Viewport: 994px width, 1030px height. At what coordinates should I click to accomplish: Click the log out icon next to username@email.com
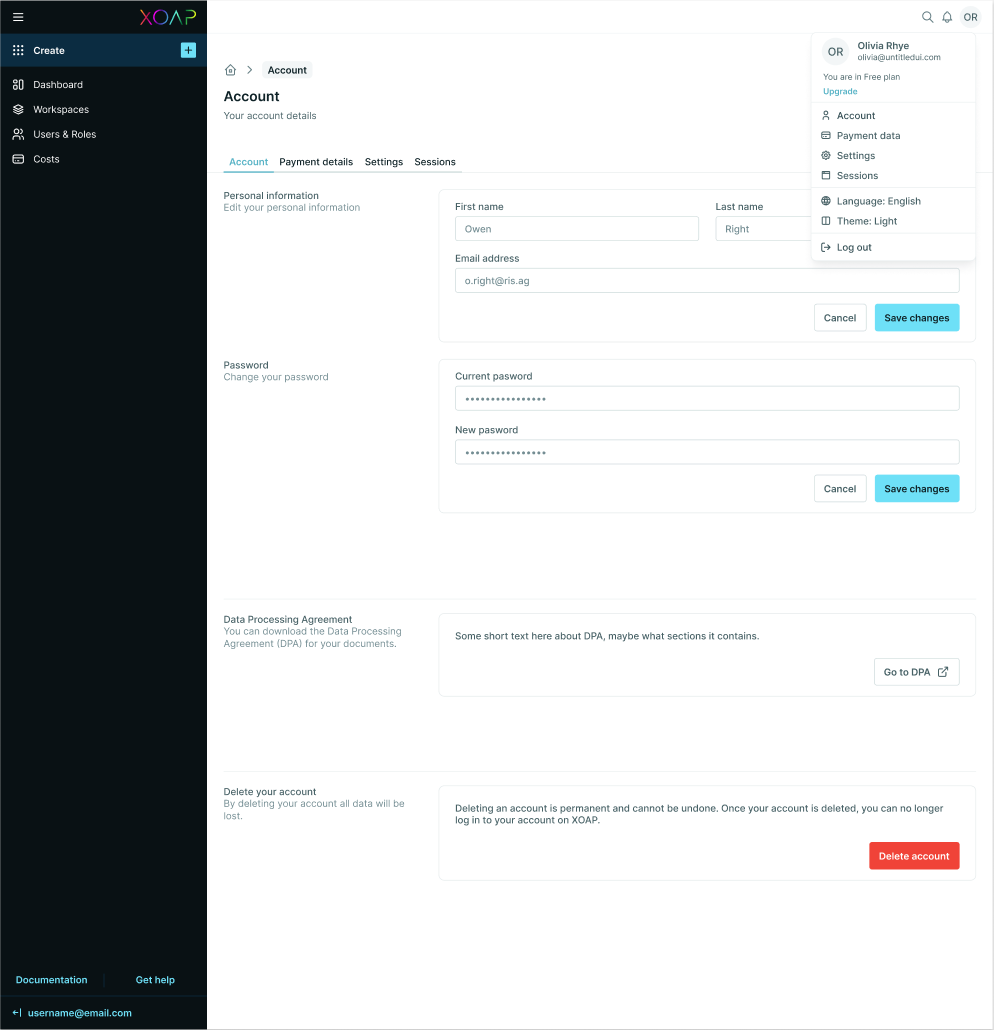[15, 1012]
